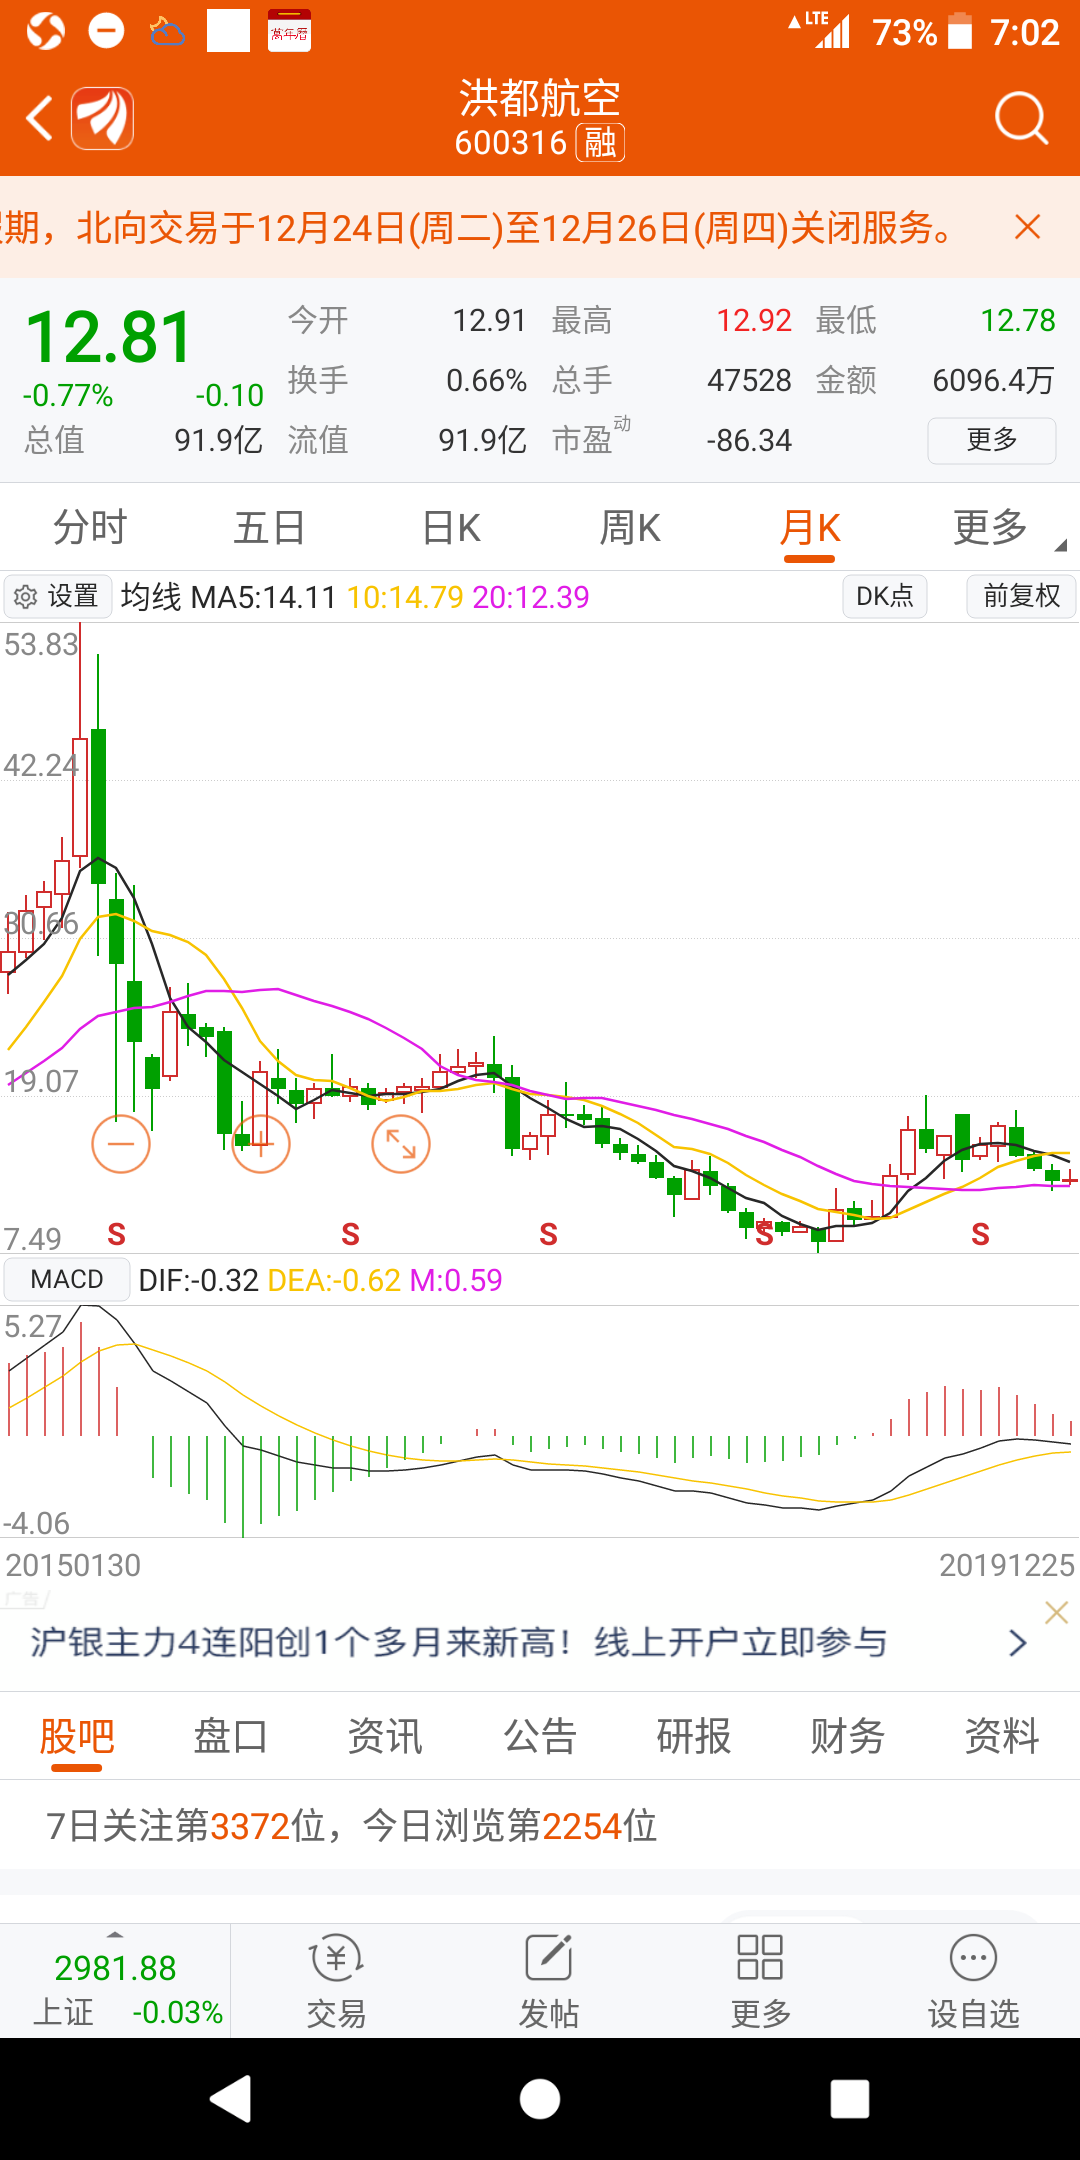
Task: Open bottom 更多 grid icon
Action: [760, 1958]
